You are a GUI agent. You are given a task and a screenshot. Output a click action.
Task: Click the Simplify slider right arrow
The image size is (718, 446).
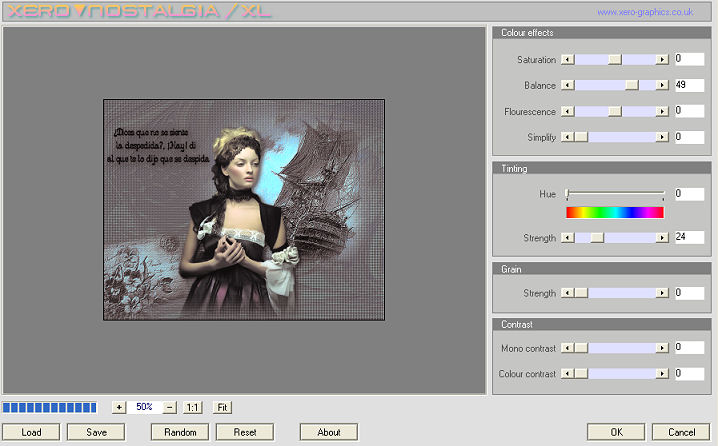coord(662,137)
